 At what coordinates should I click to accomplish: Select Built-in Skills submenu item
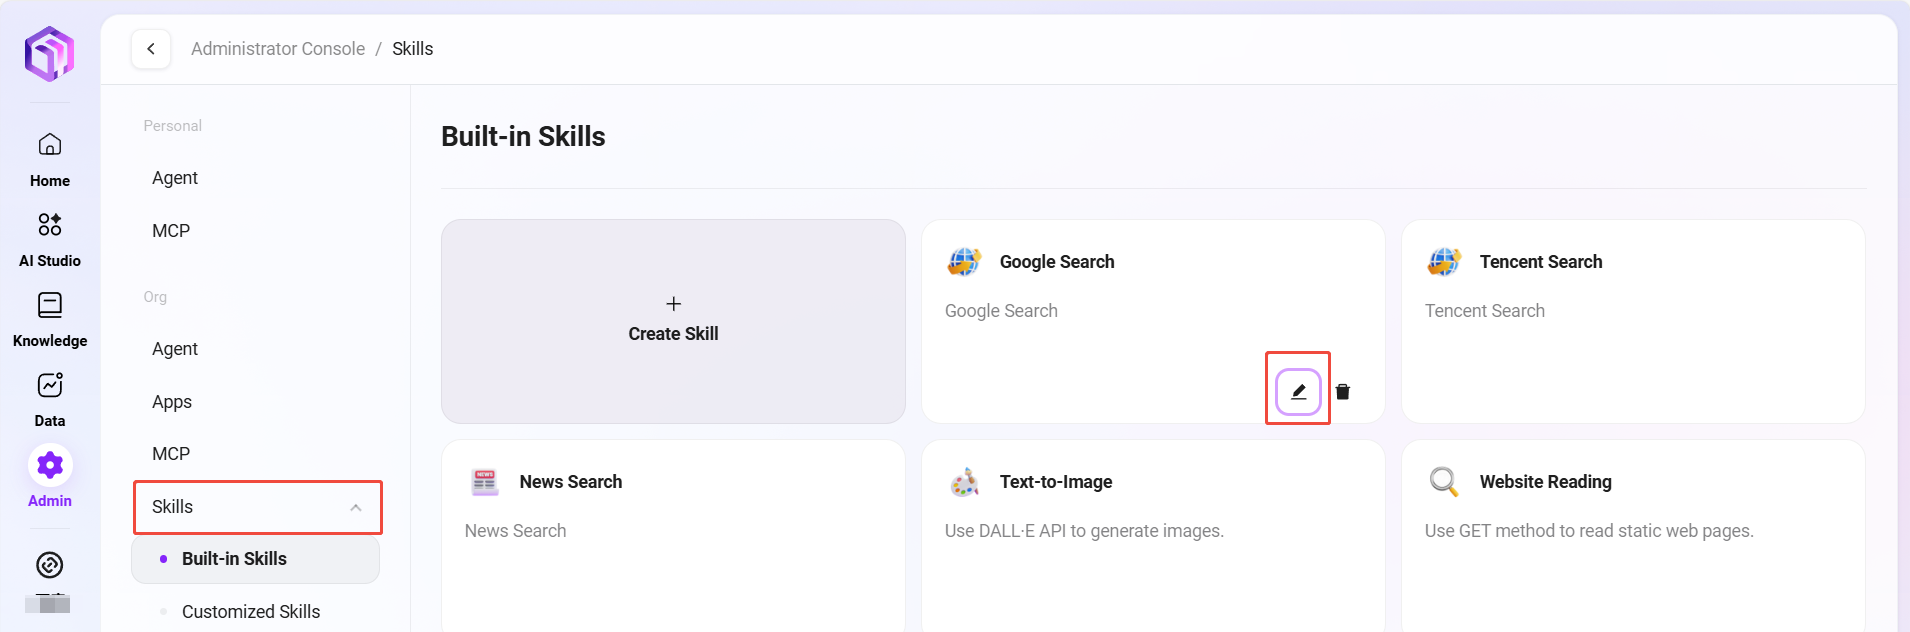234,559
